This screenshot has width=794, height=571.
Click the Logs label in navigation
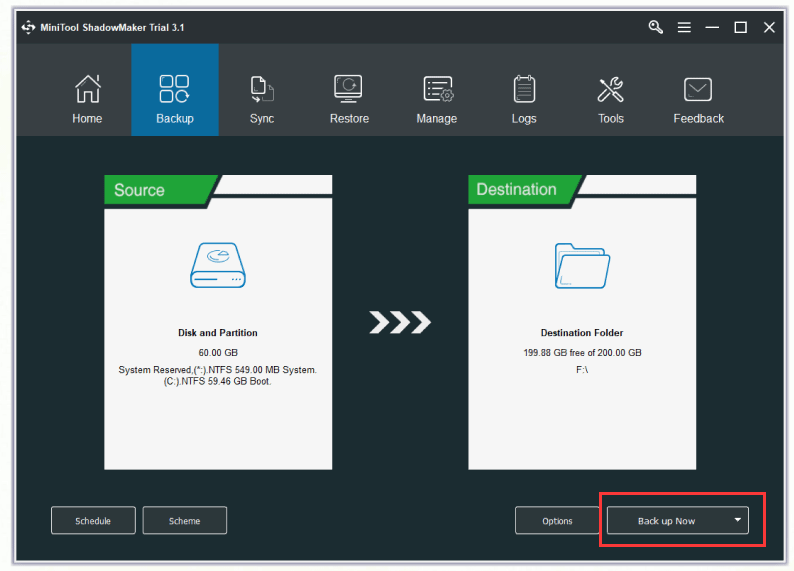pyautogui.click(x=524, y=118)
